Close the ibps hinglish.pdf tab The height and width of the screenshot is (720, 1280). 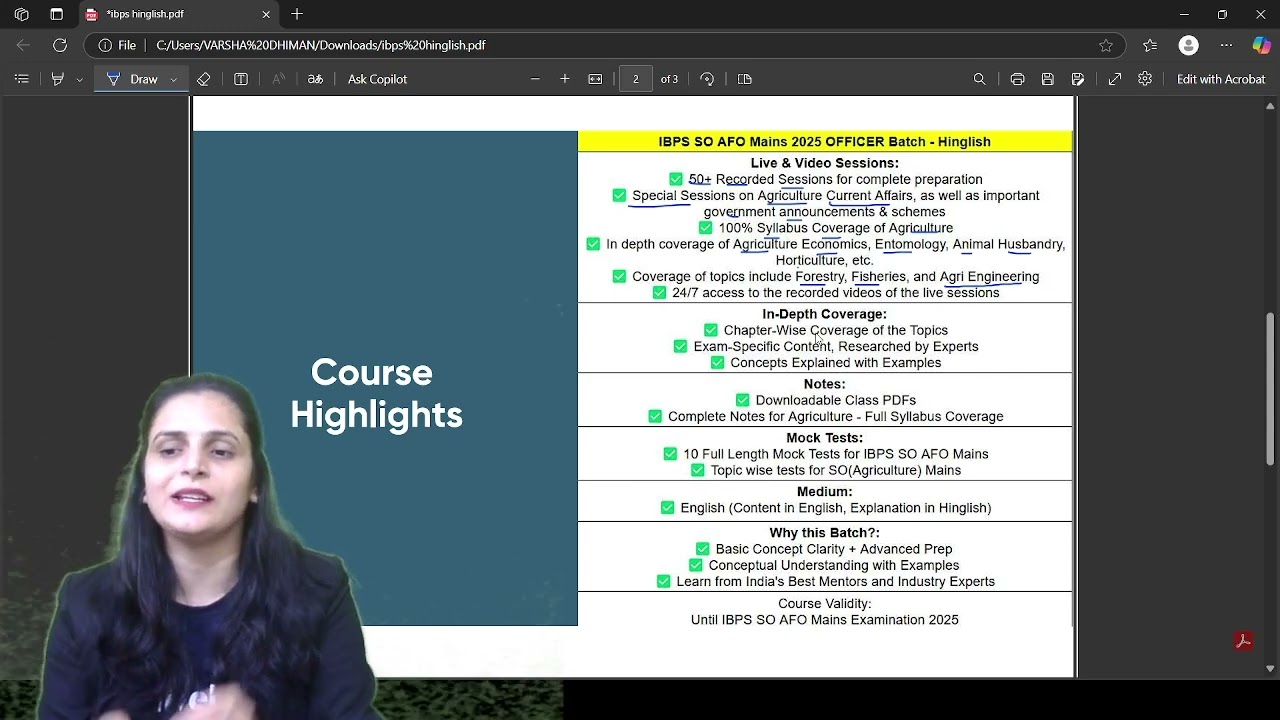[266, 15]
